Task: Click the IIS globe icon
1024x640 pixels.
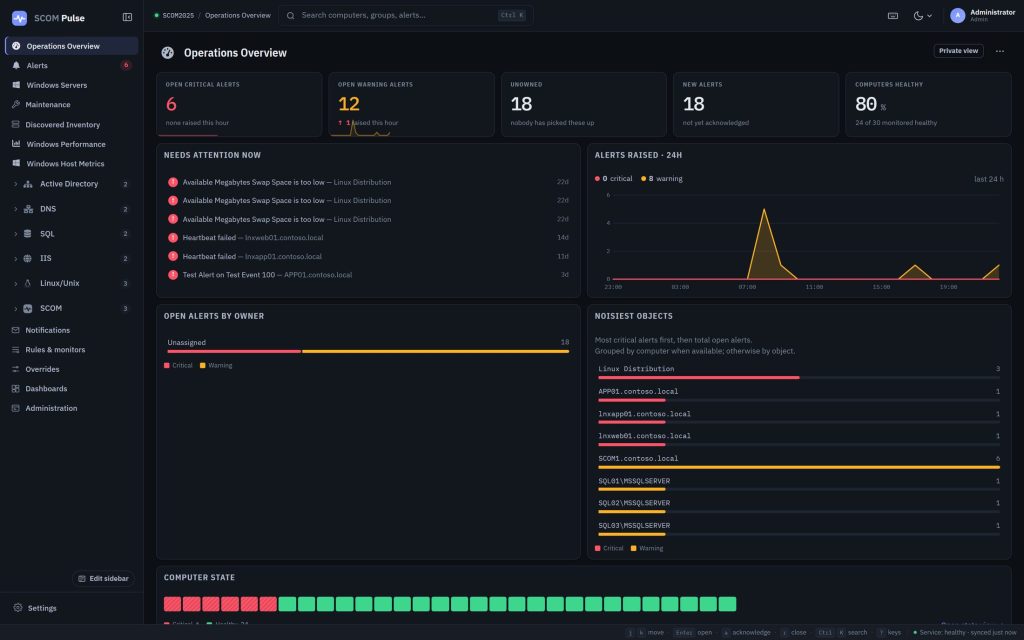Action: click(x=27, y=259)
